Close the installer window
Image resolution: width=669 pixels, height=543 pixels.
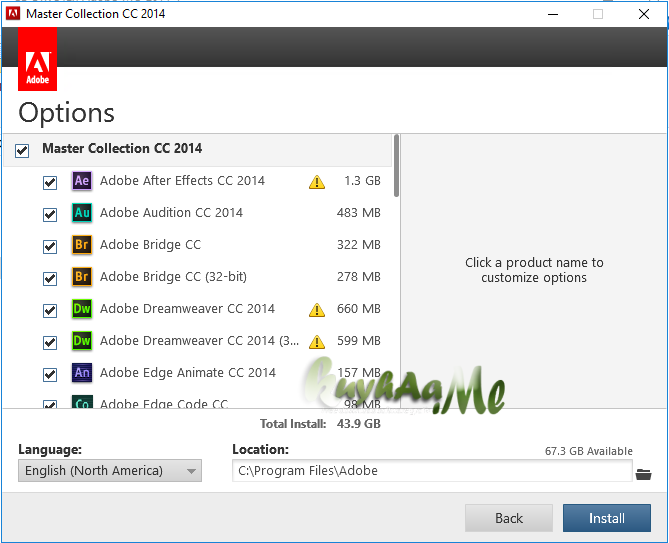tap(644, 14)
